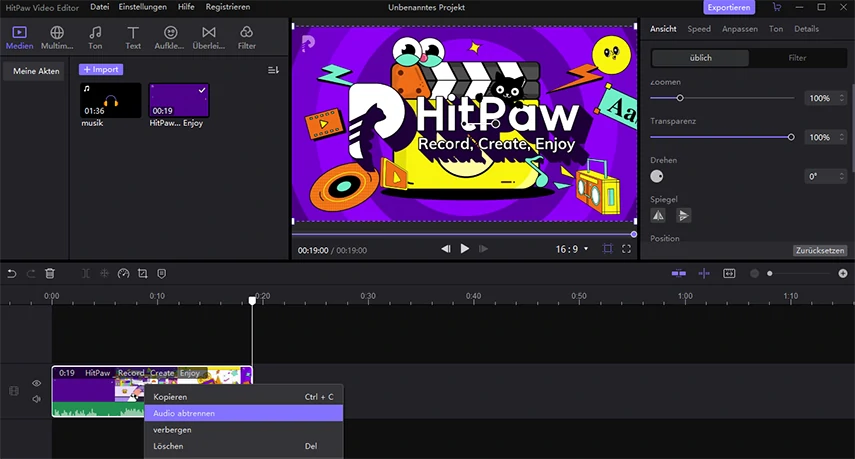The image size is (855, 459).
Task: Click the trash delete icon in timeline toolbar
Action: [50, 274]
